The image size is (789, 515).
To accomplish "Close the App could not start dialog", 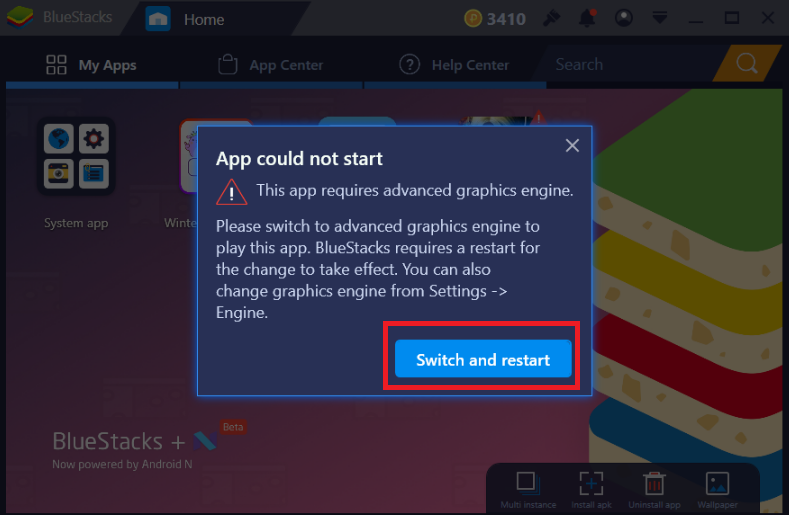I will coord(572,145).
